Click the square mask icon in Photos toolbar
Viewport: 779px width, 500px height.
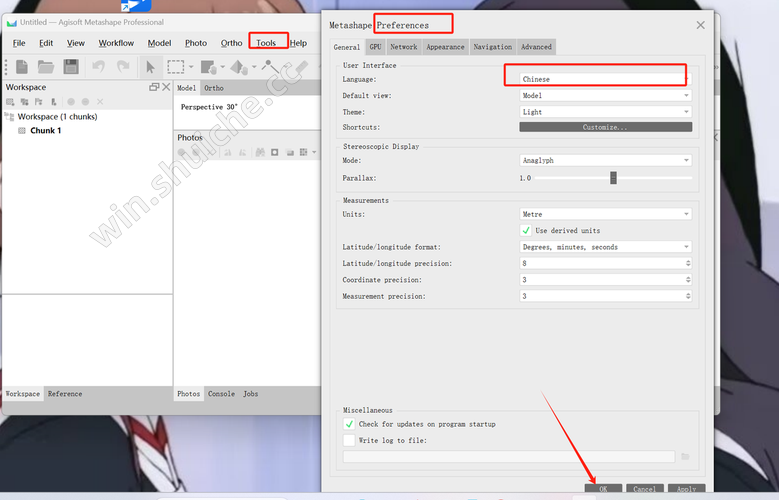[275, 152]
